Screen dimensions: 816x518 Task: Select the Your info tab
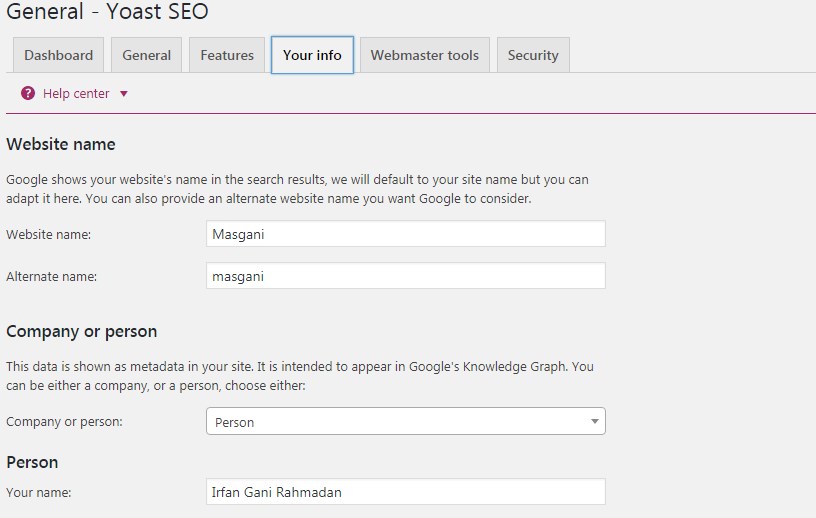tap(312, 55)
